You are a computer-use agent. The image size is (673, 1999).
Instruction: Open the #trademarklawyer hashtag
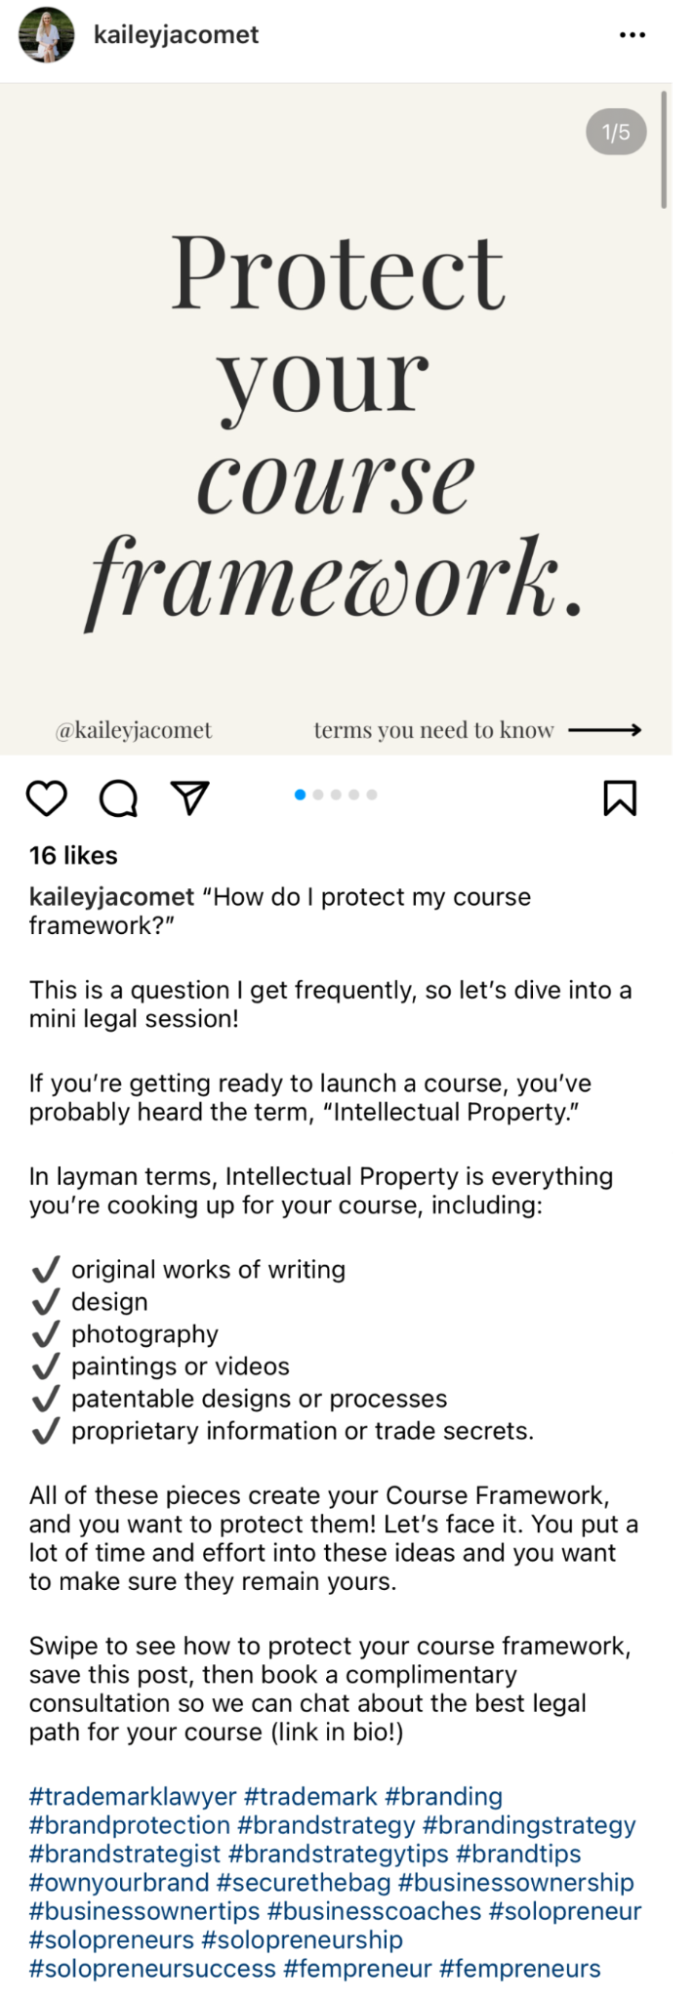coord(133,1797)
